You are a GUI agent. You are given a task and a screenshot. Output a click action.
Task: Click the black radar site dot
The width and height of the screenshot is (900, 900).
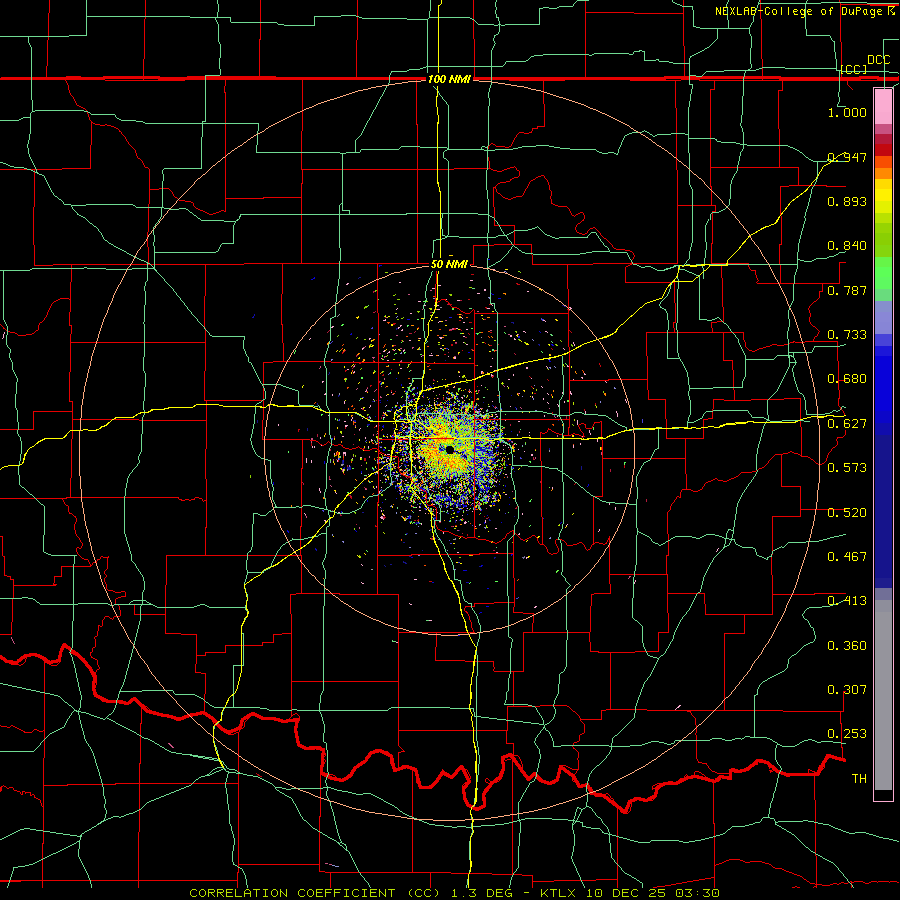[x=450, y=449]
